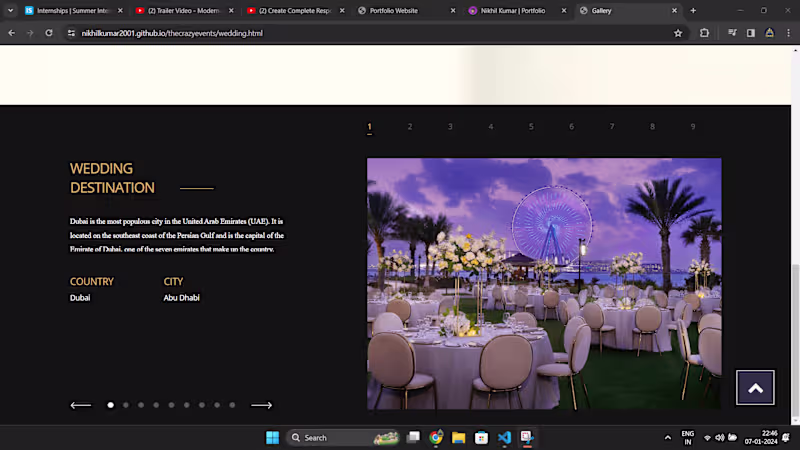Select slide number 9 in pagination
This screenshot has height=450, width=800.
click(693, 127)
